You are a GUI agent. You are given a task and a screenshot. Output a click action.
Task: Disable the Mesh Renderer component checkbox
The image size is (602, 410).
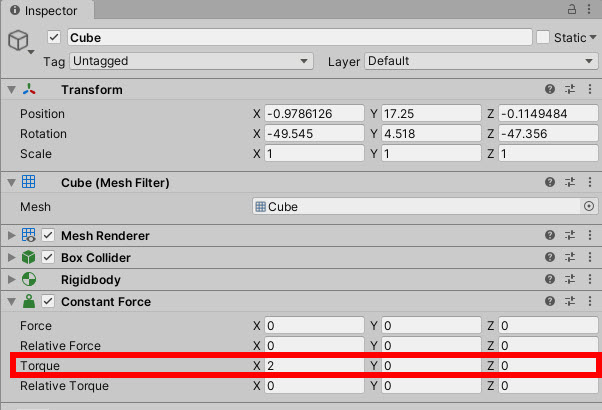pos(48,235)
